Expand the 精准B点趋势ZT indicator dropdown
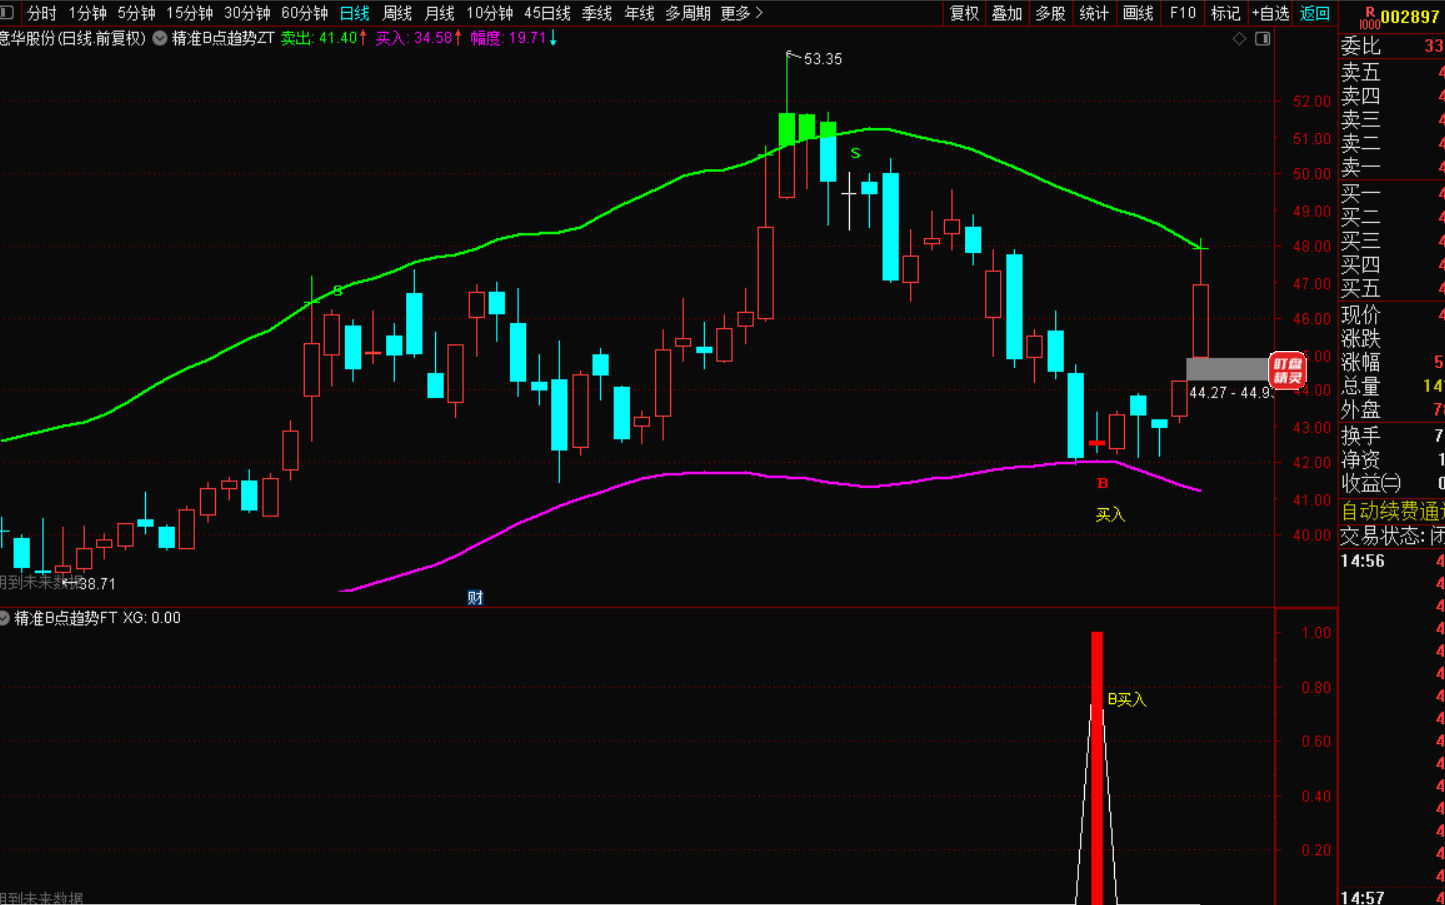Viewport: 1445px width, 905px height. [x=160, y=38]
